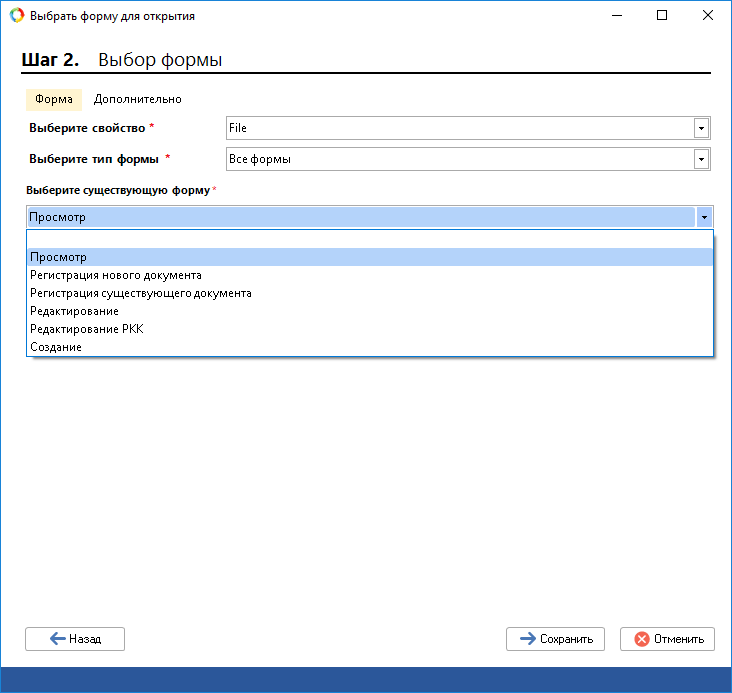Screen dimensions: 732x693
Task: Open the Выберите тип формы dropdown arrow
Action: coord(702,159)
